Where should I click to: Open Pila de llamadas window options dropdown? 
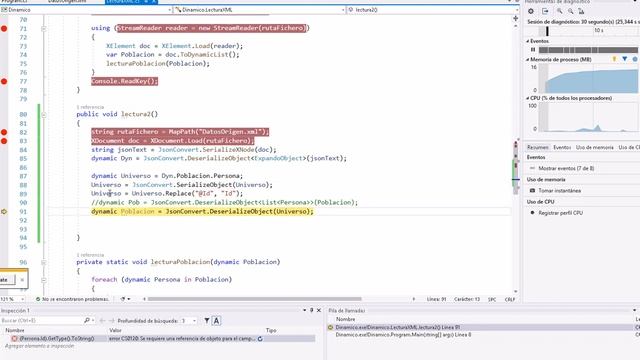634,311
